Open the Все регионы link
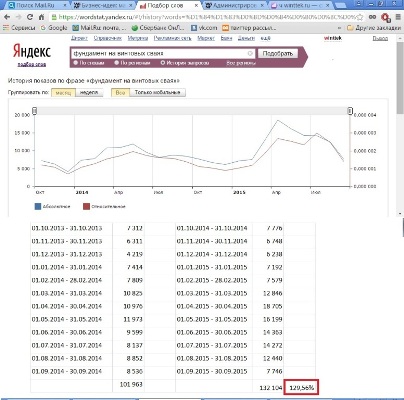This screenshot has width=404, height=400. tap(241, 63)
